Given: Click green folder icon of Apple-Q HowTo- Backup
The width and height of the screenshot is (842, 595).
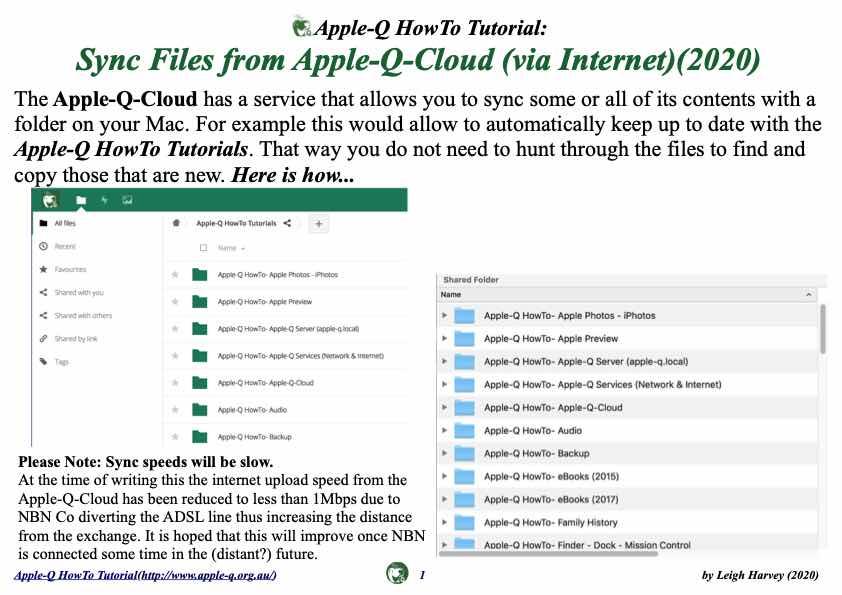Looking at the screenshot, I should [200, 436].
